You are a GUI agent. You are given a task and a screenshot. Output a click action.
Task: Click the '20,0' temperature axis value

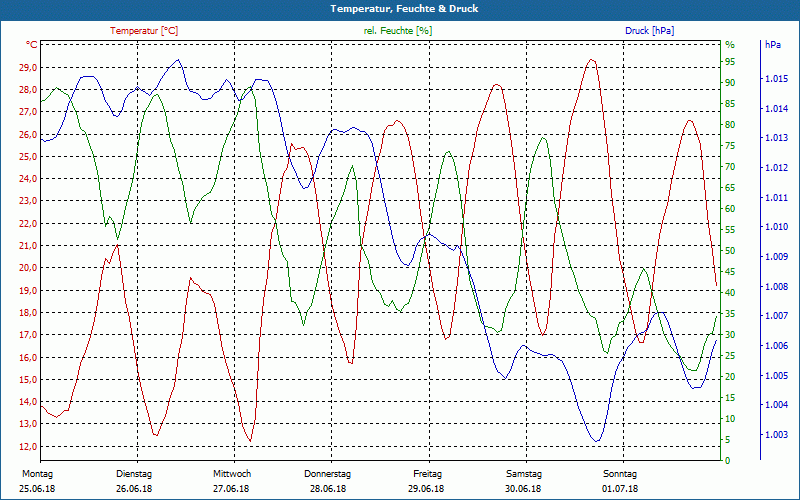29,268
